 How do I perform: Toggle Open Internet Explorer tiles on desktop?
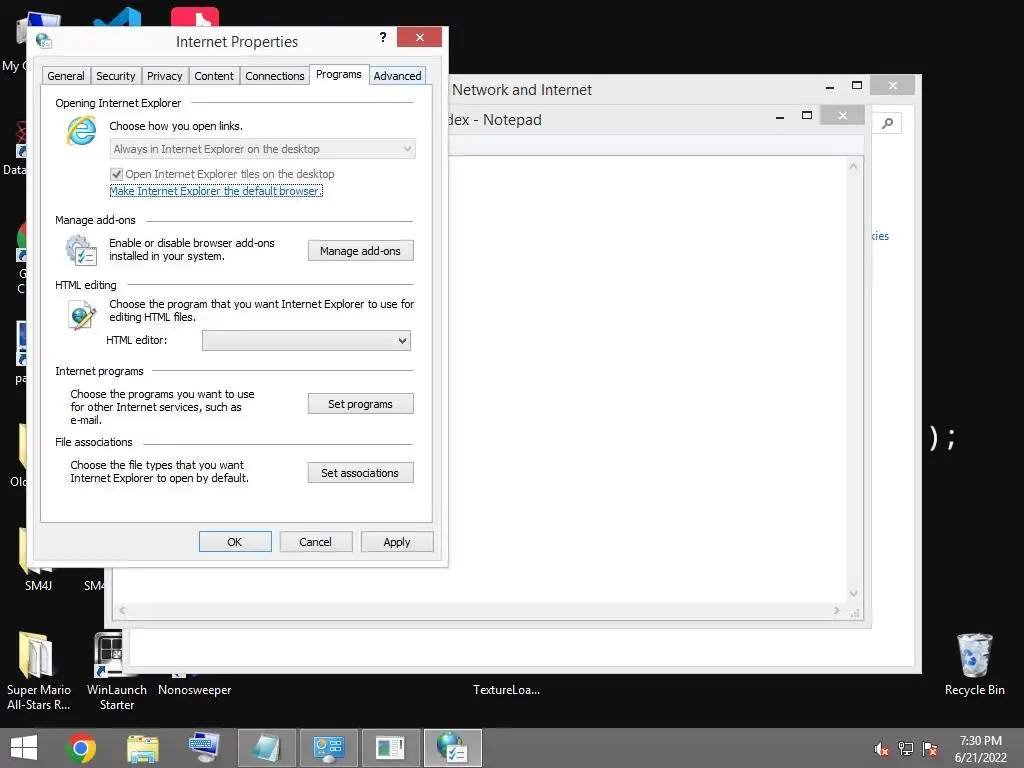click(116, 174)
